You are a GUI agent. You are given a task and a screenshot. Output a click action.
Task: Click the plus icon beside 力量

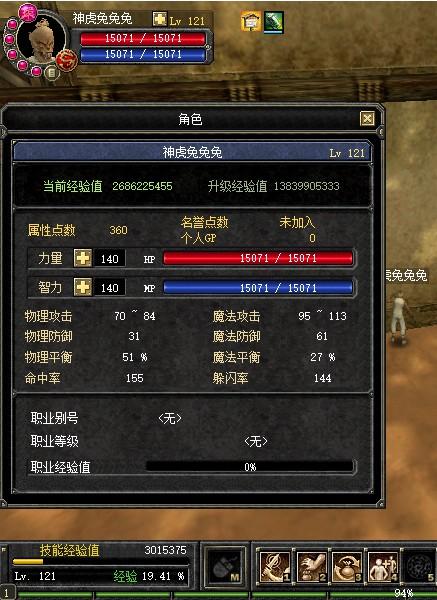83,258
